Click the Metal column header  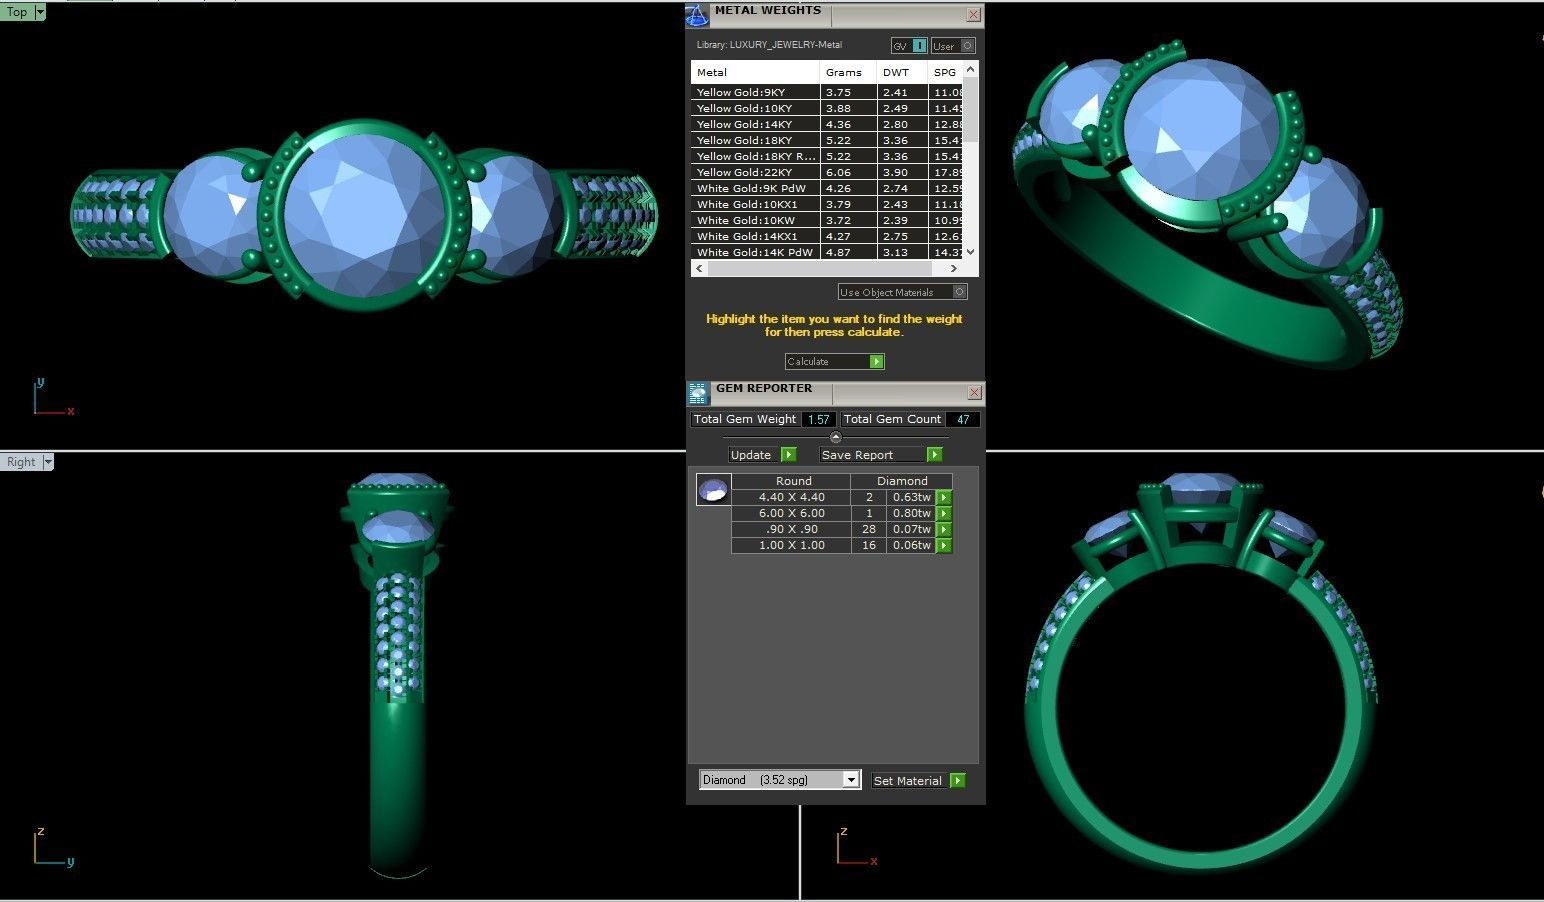coord(755,72)
